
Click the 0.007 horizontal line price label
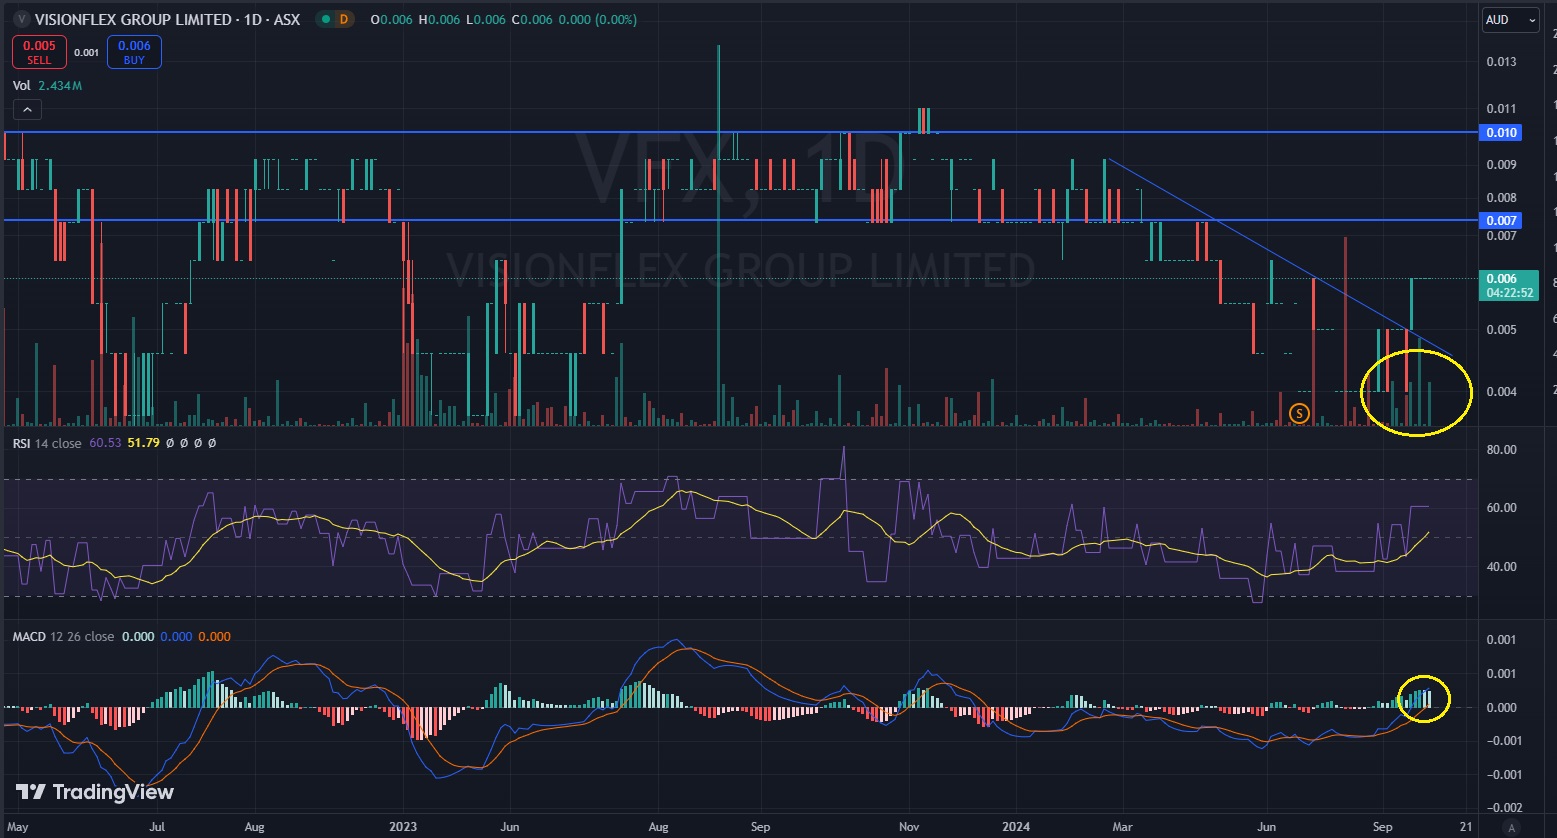pyautogui.click(x=1500, y=220)
